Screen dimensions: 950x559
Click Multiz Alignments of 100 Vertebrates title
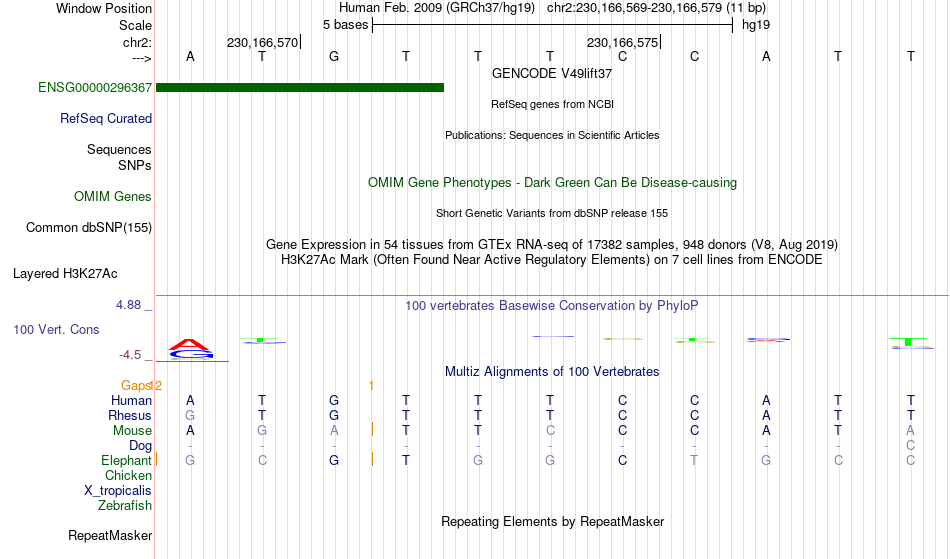pos(552,372)
